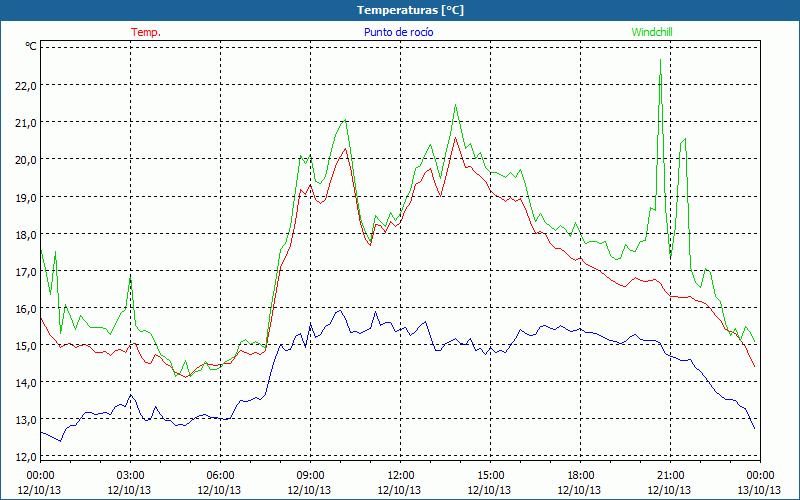Viewport: 800px width, 500px height.
Task: Click the 18:00 time axis label
Action: coord(580,476)
